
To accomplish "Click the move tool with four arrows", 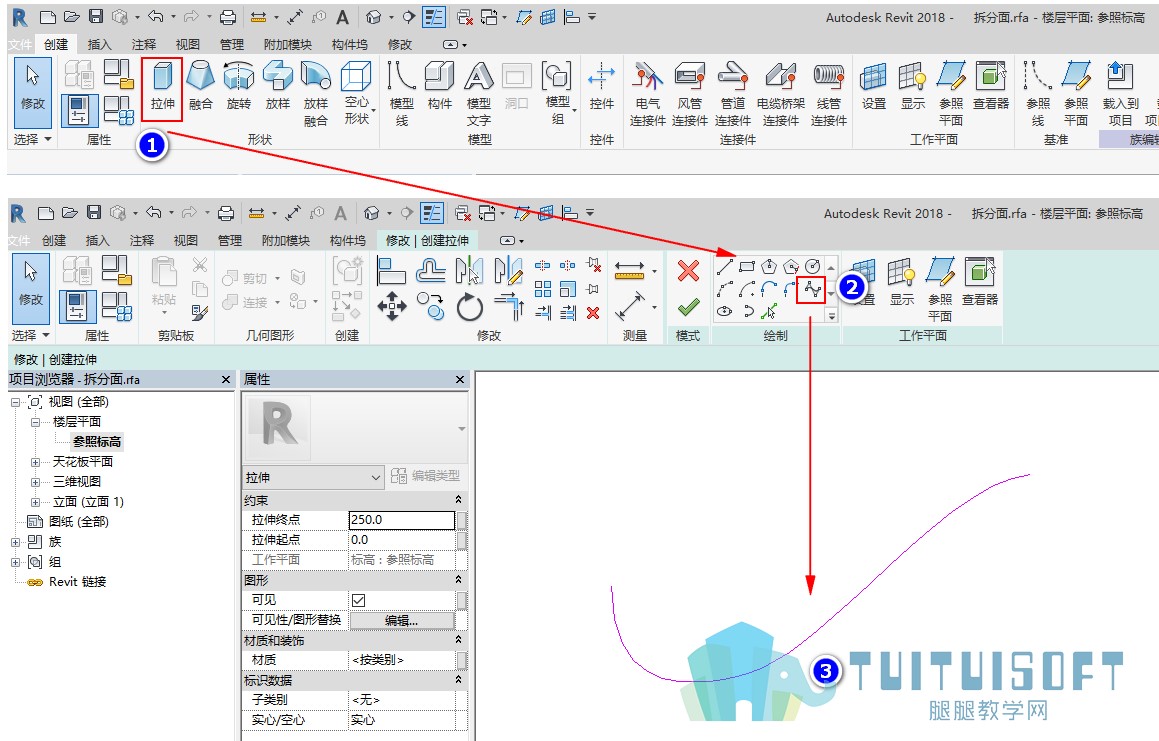I will pos(392,306).
